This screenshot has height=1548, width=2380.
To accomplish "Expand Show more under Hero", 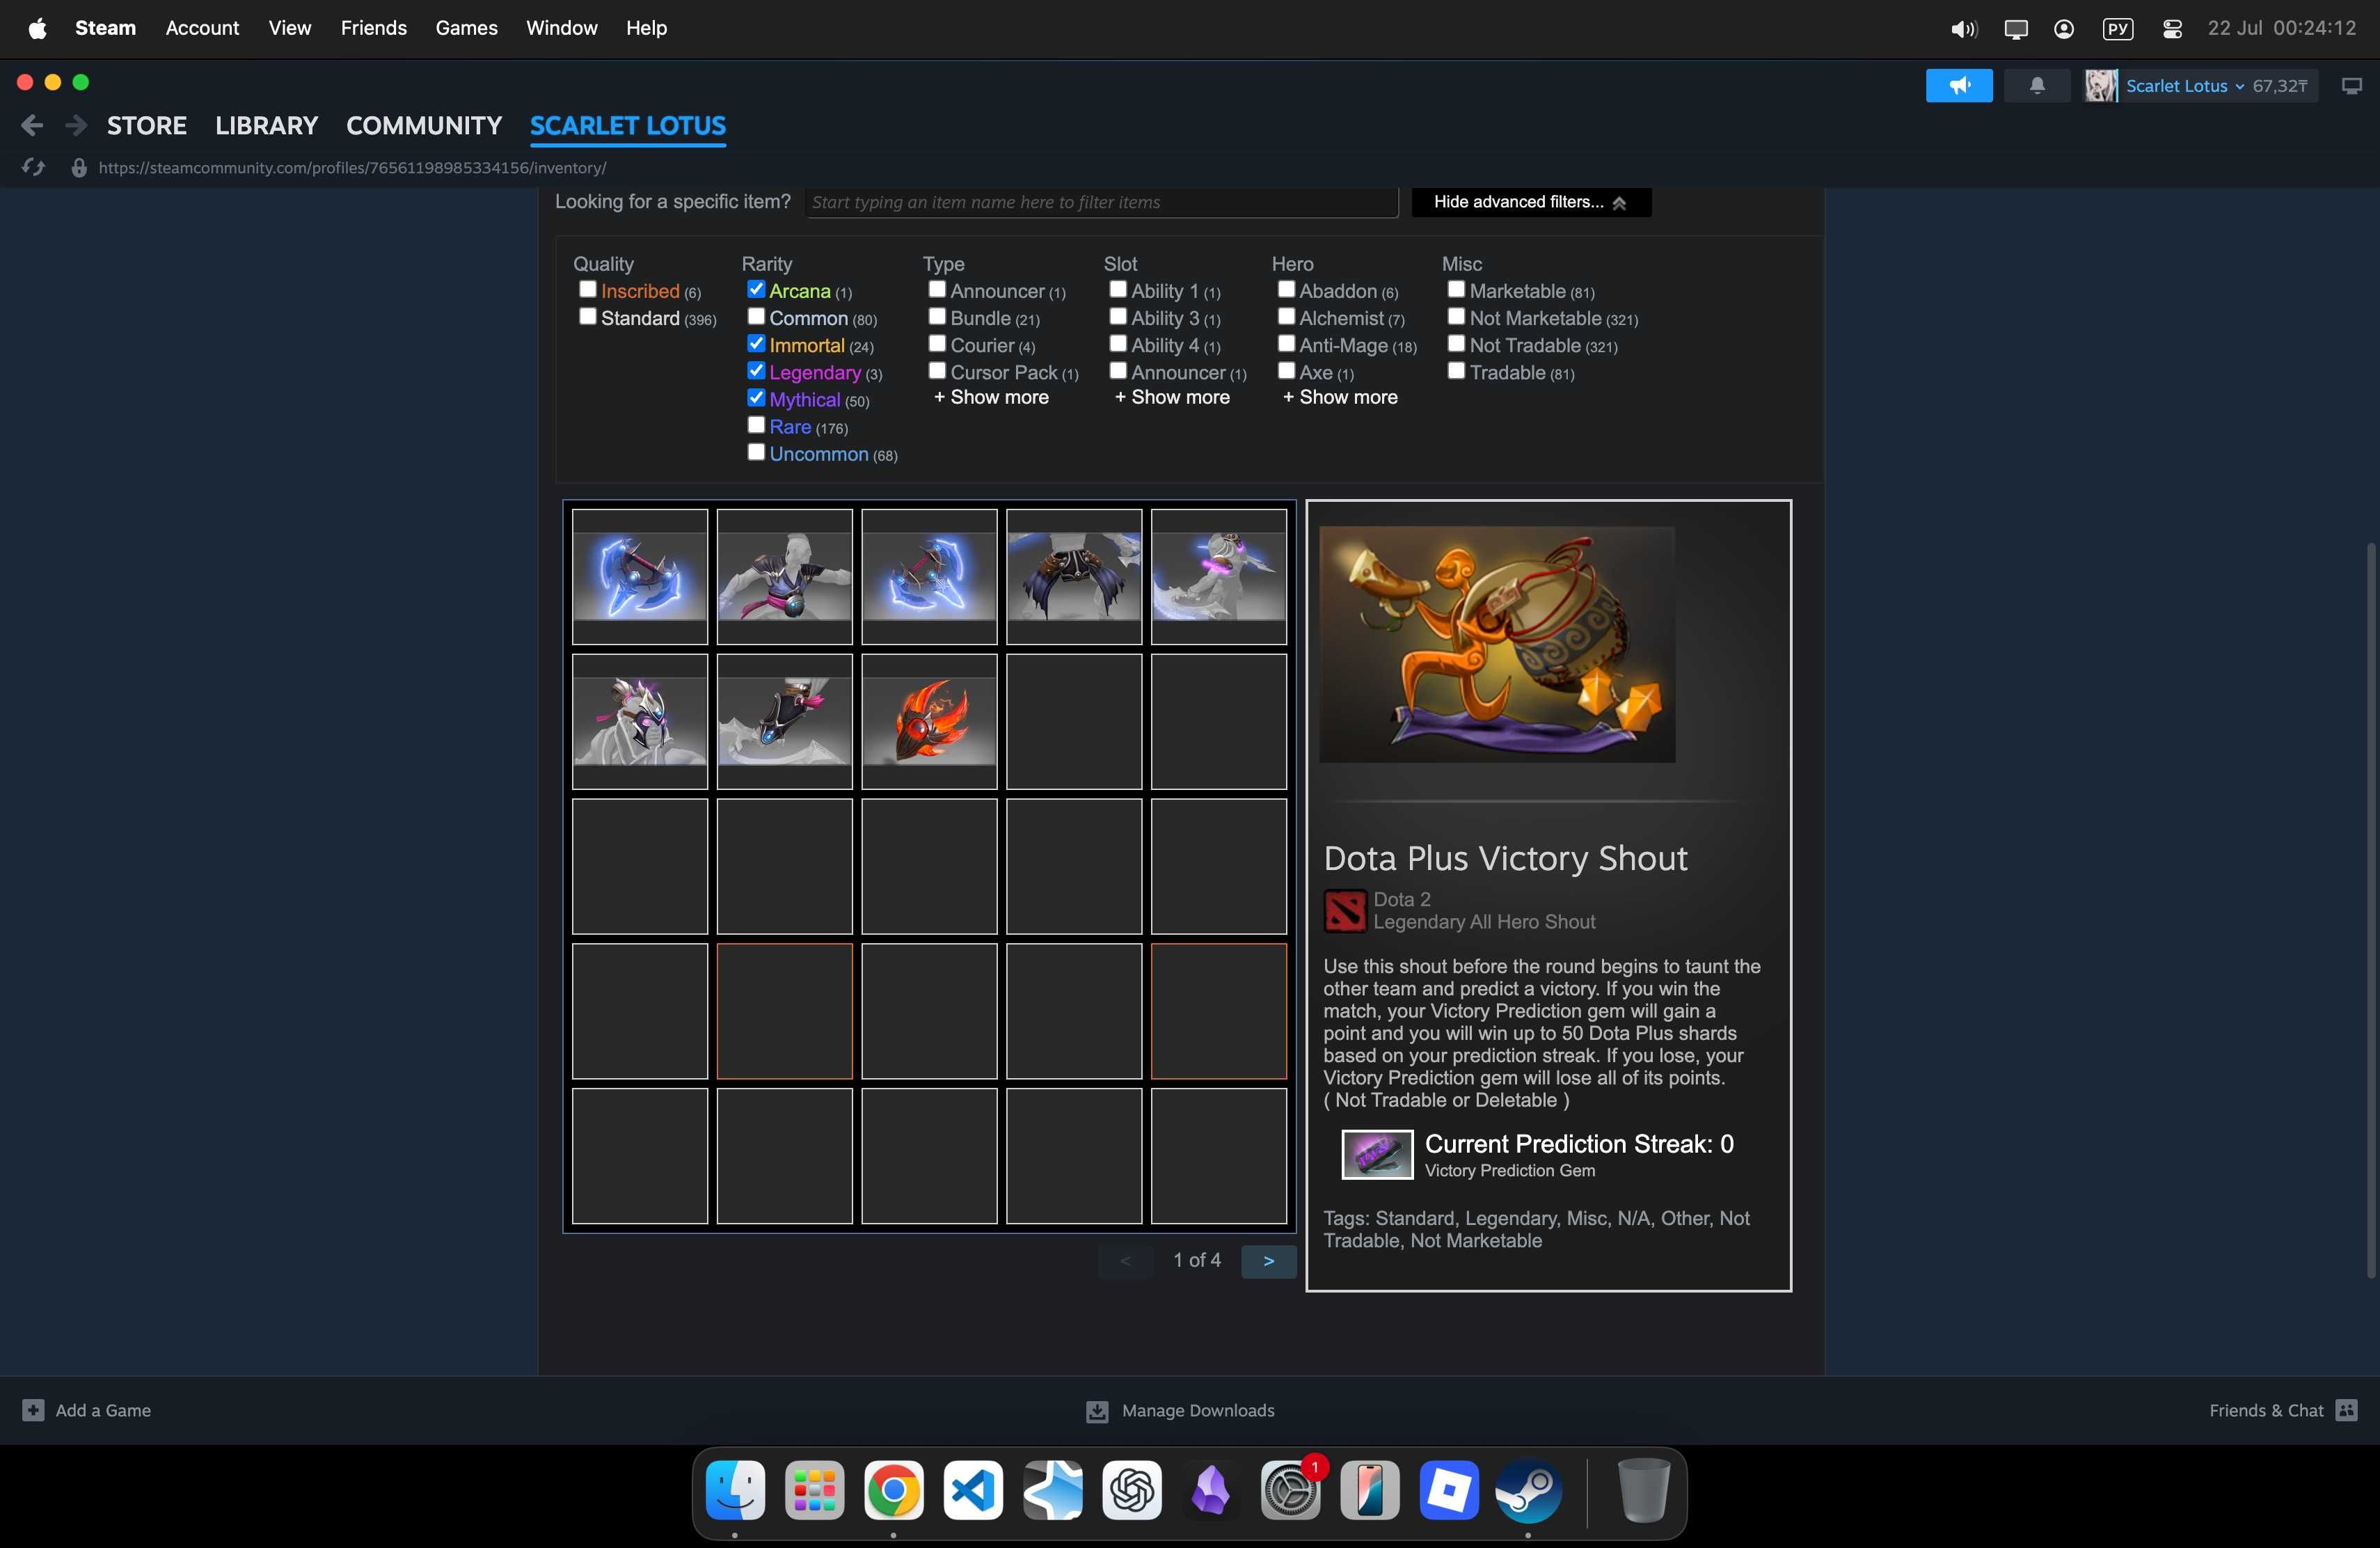I will [x=1340, y=397].
